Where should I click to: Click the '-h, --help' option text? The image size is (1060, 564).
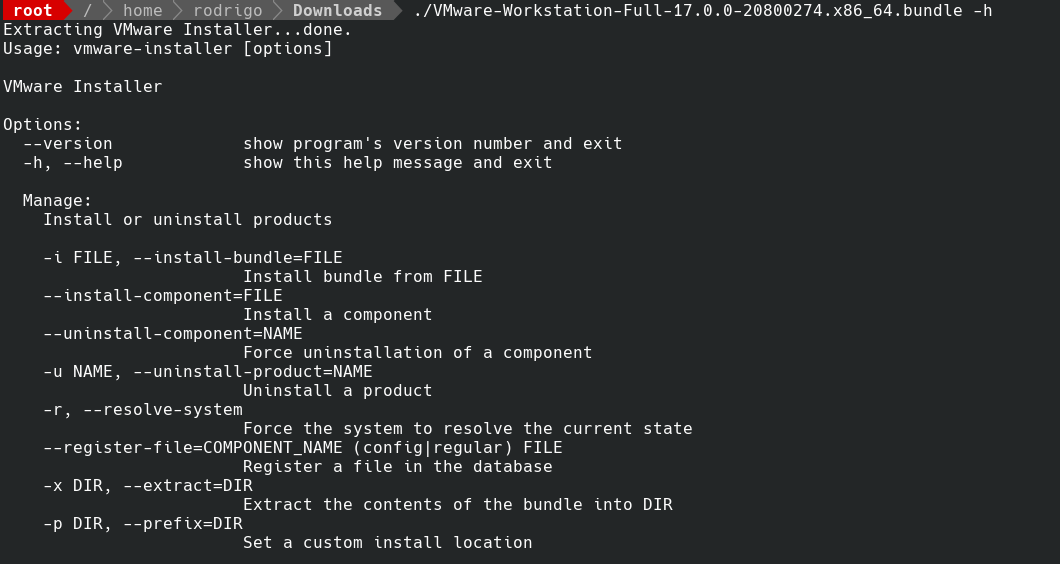pyautogui.click(x=72, y=163)
